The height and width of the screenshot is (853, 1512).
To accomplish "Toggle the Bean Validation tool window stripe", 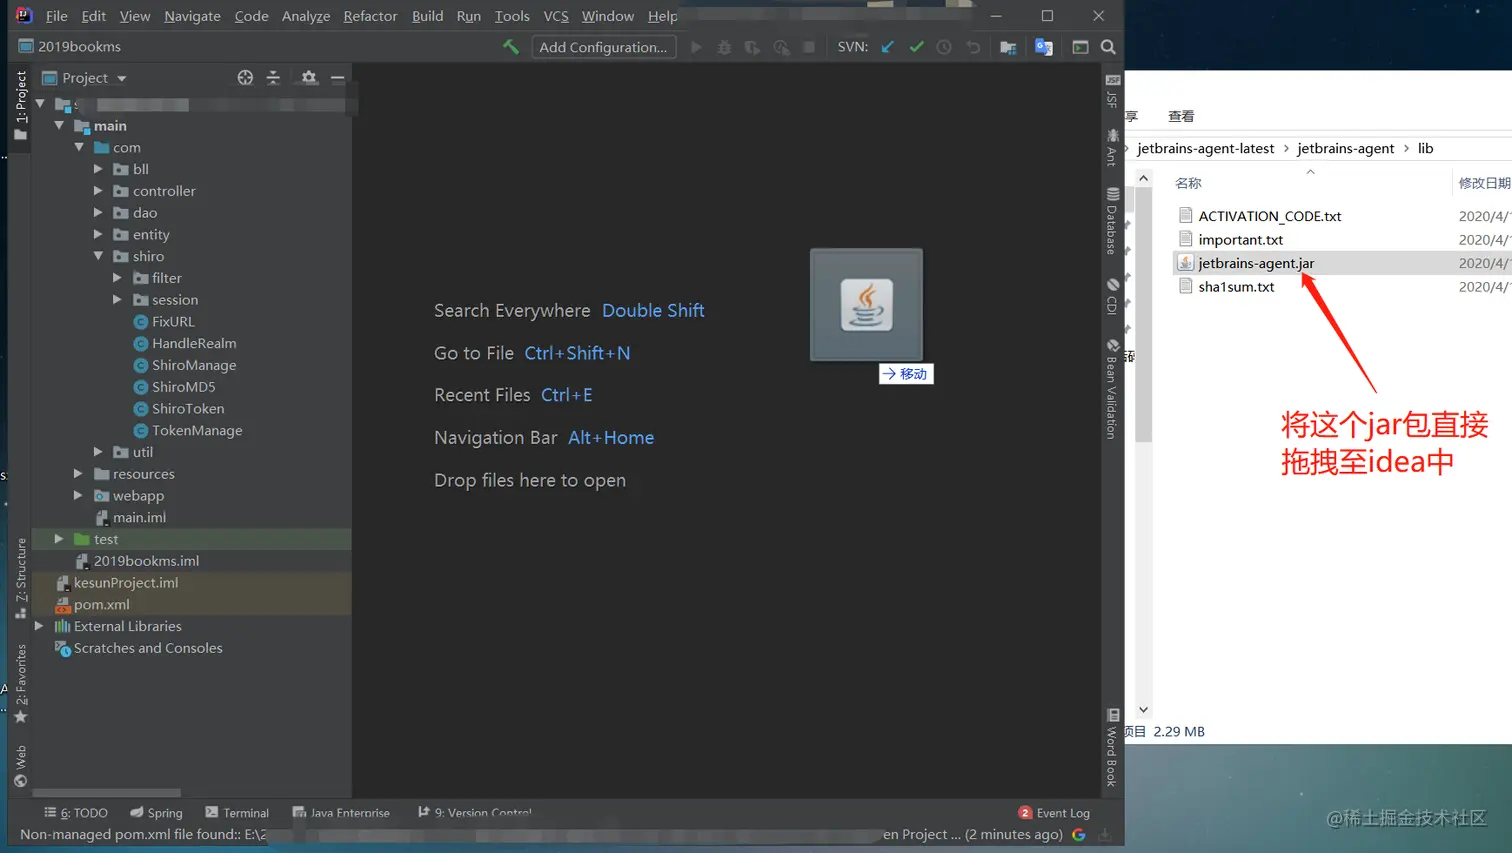I will 1112,389.
